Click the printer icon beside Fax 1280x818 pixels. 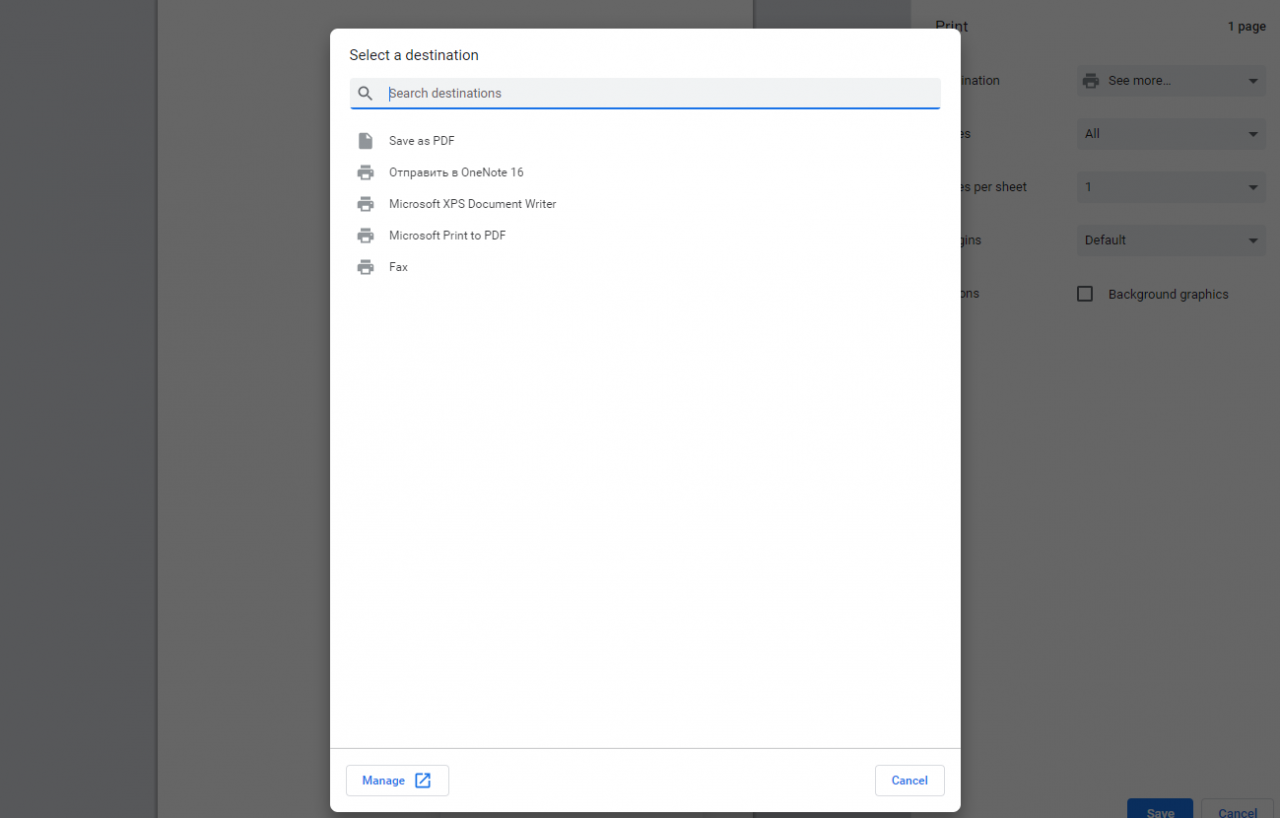click(x=365, y=267)
